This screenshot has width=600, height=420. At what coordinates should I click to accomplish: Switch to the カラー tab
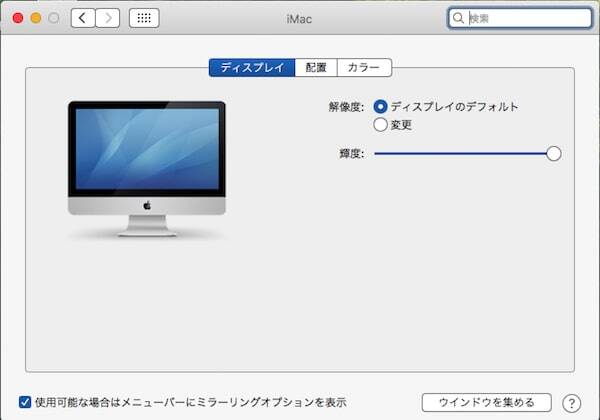pos(364,68)
